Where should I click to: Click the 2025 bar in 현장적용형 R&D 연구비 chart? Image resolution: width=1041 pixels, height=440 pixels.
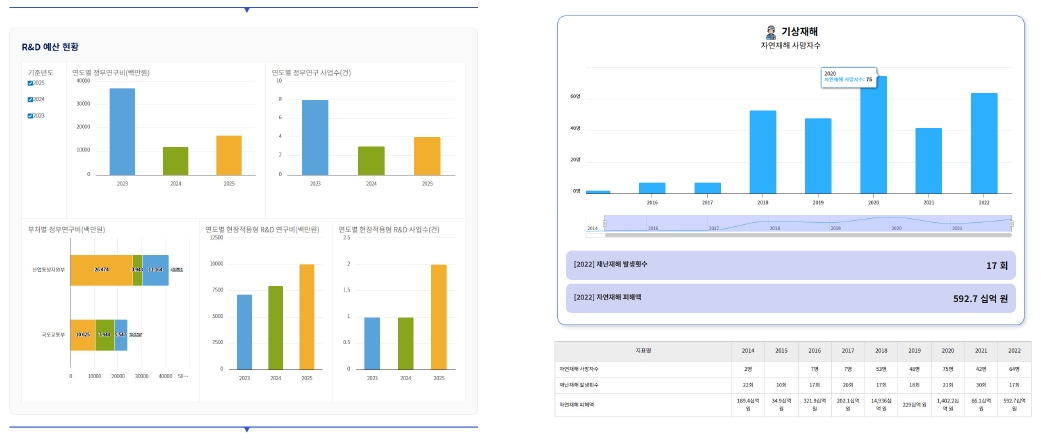click(x=307, y=317)
